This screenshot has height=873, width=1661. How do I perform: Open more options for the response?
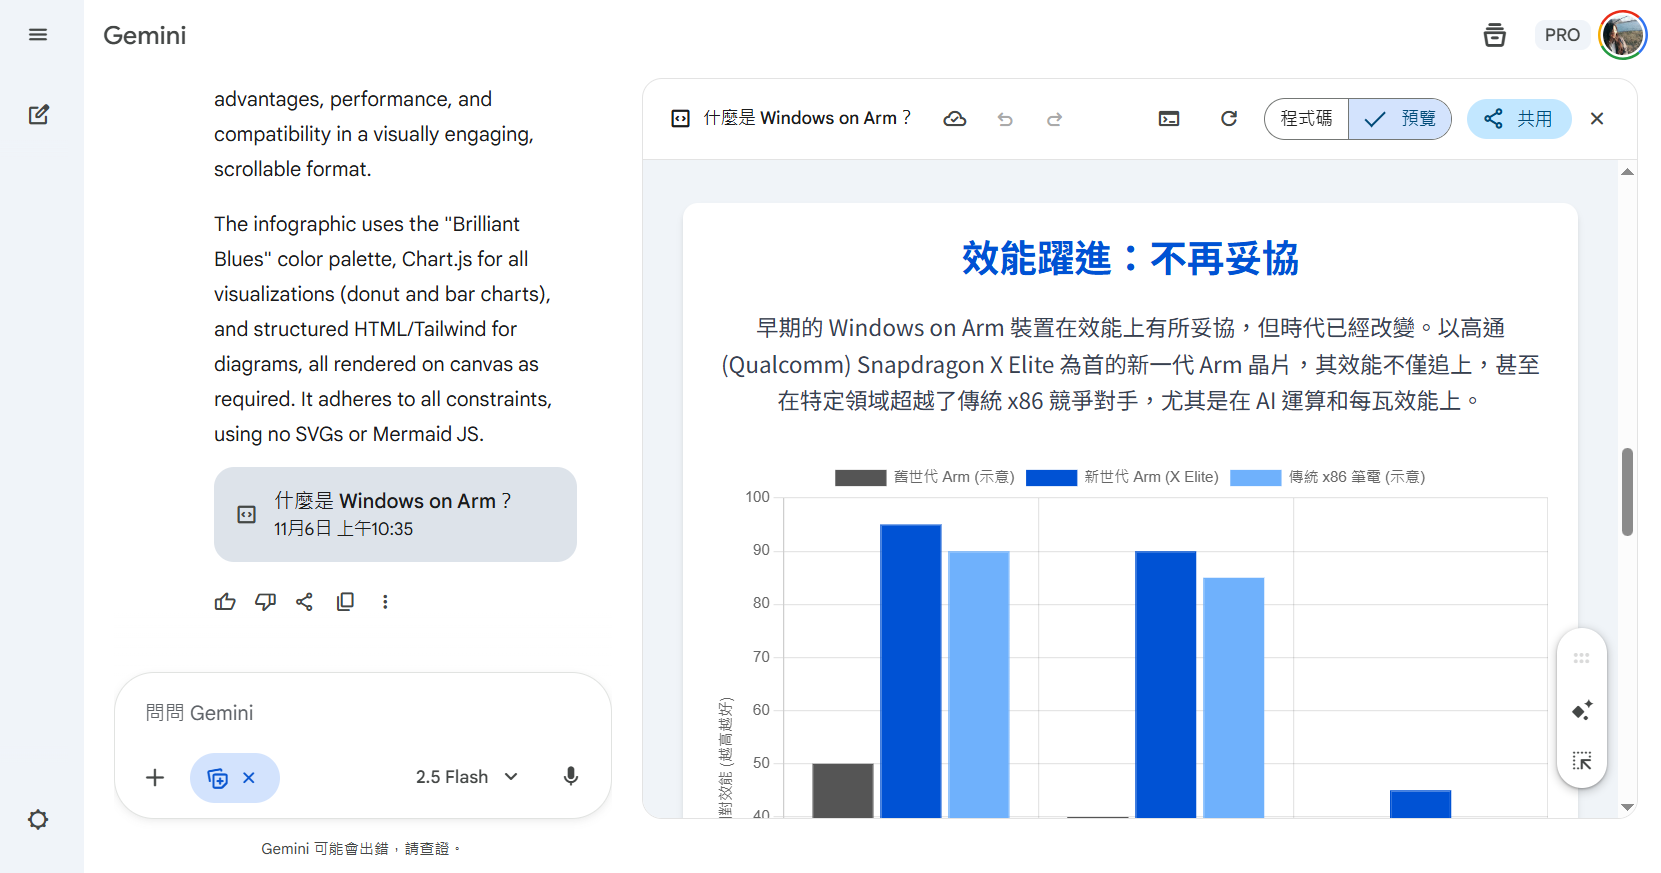pyautogui.click(x=385, y=602)
